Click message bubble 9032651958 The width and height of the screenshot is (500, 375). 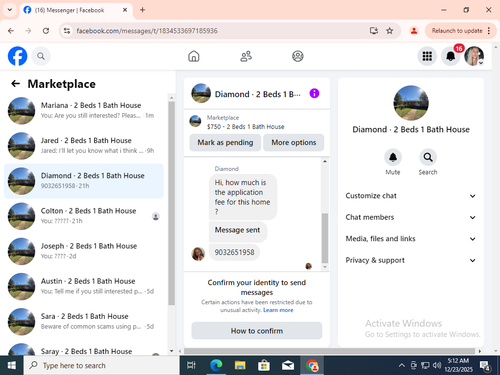pos(234,252)
